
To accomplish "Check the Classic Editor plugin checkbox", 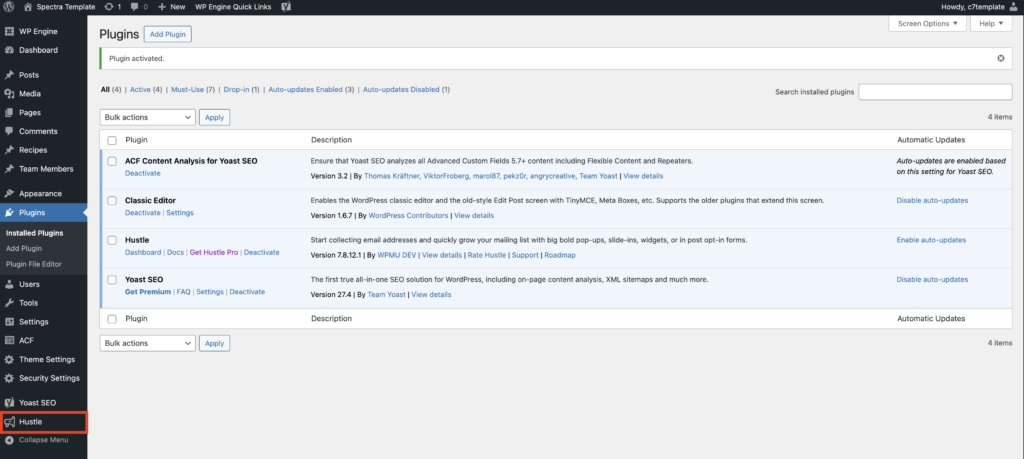I will pyautogui.click(x=112, y=201).
